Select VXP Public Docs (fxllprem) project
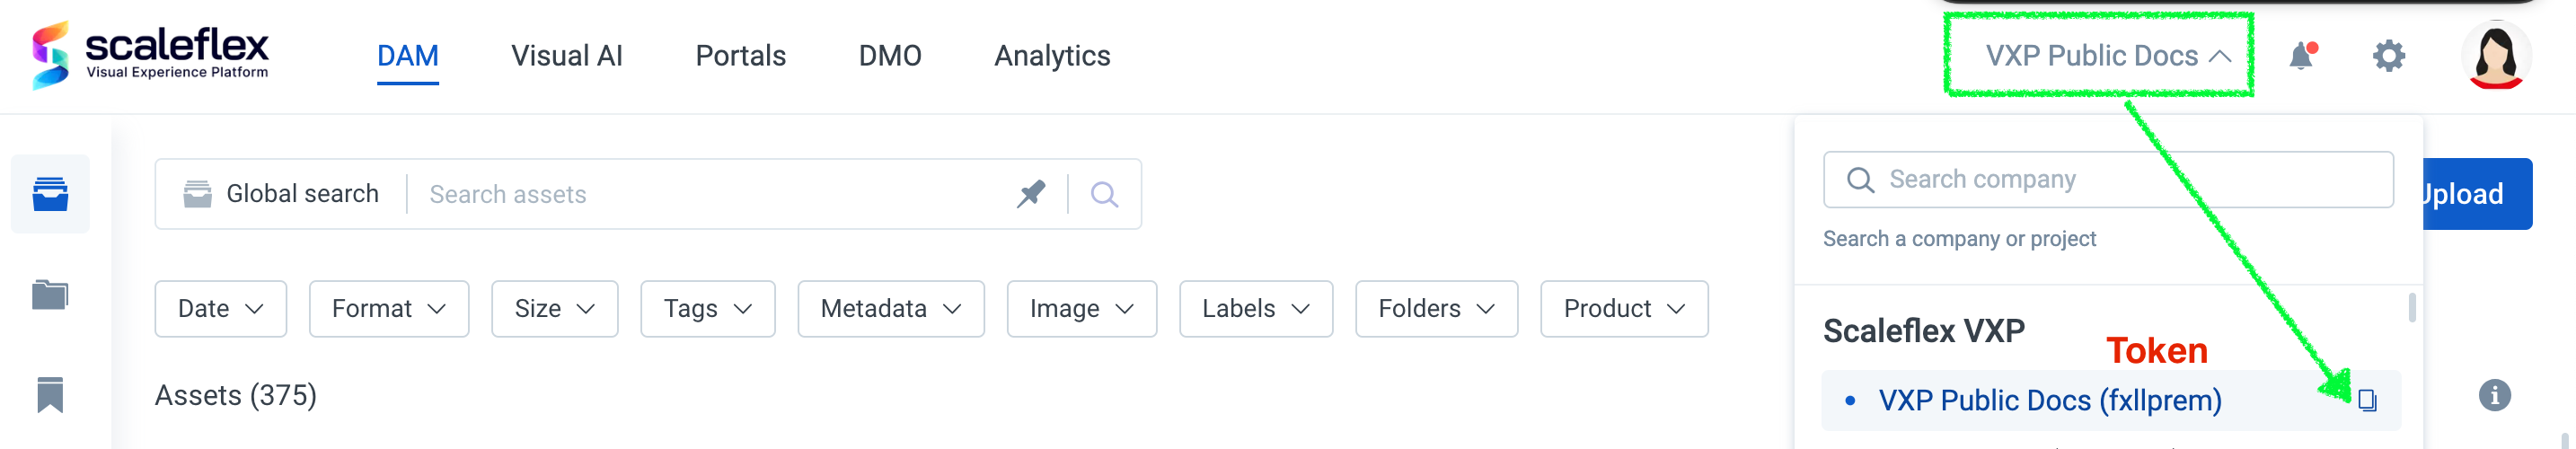Screen dimensions: 2576x449 [2049, 400]
